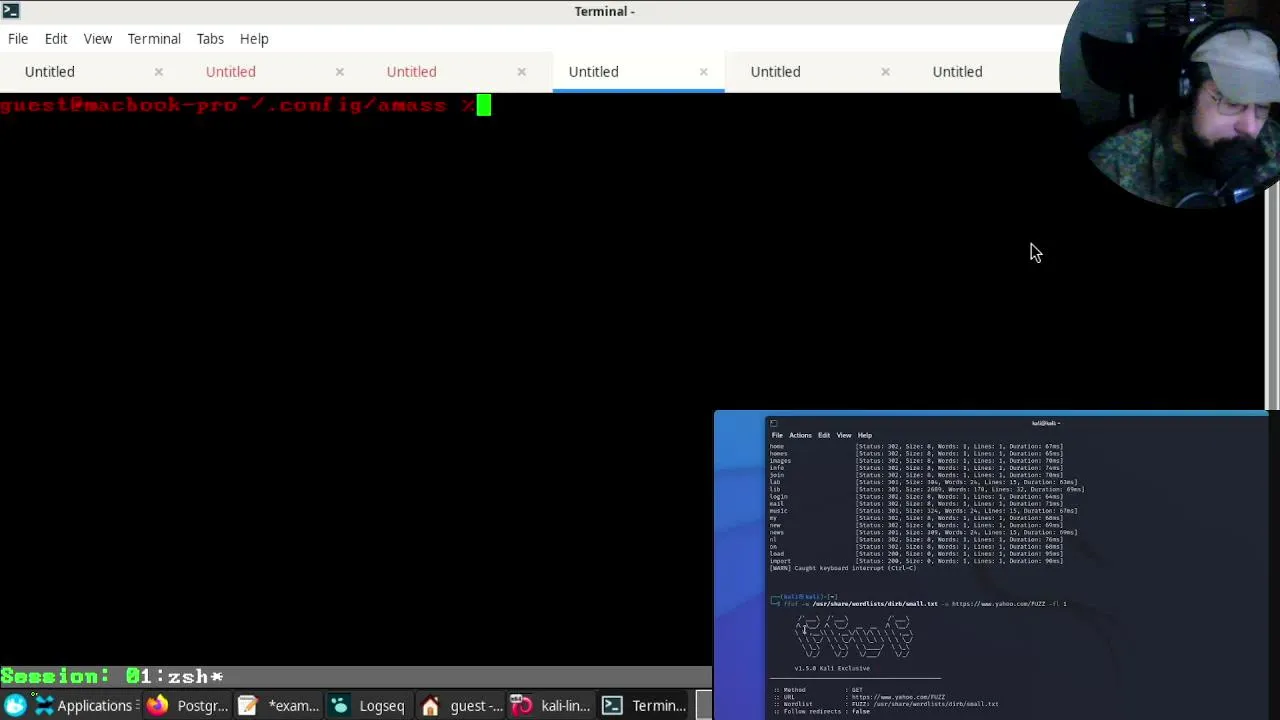Switch to the first Untitled tab
The height and width of the screenshot is (720, 1280).
(50, 71)
